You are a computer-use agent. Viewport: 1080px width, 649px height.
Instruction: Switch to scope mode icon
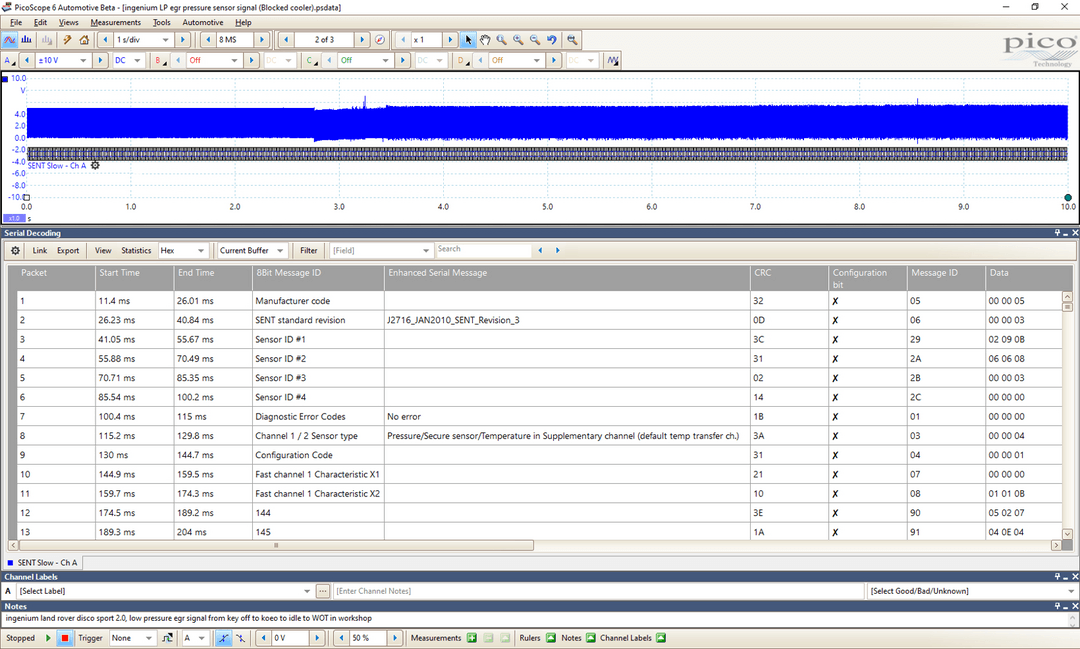[x=10, y=40]
